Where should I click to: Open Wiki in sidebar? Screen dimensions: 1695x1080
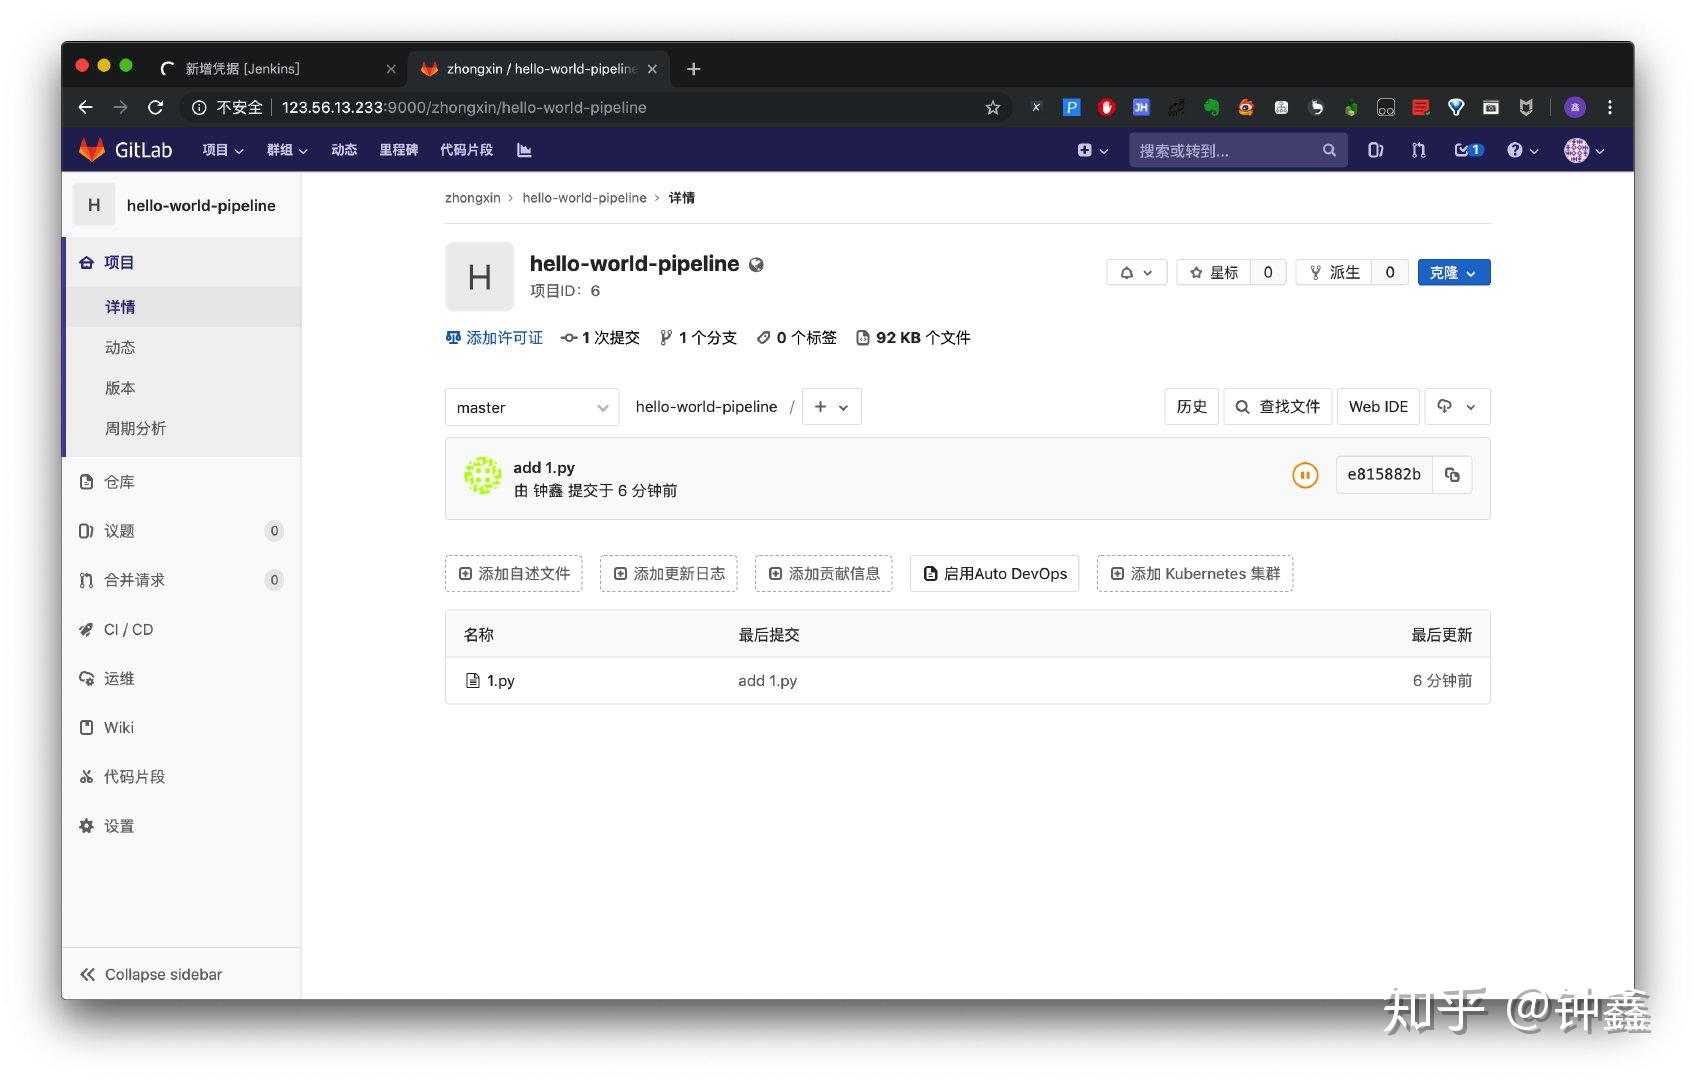tap(181, 727)
